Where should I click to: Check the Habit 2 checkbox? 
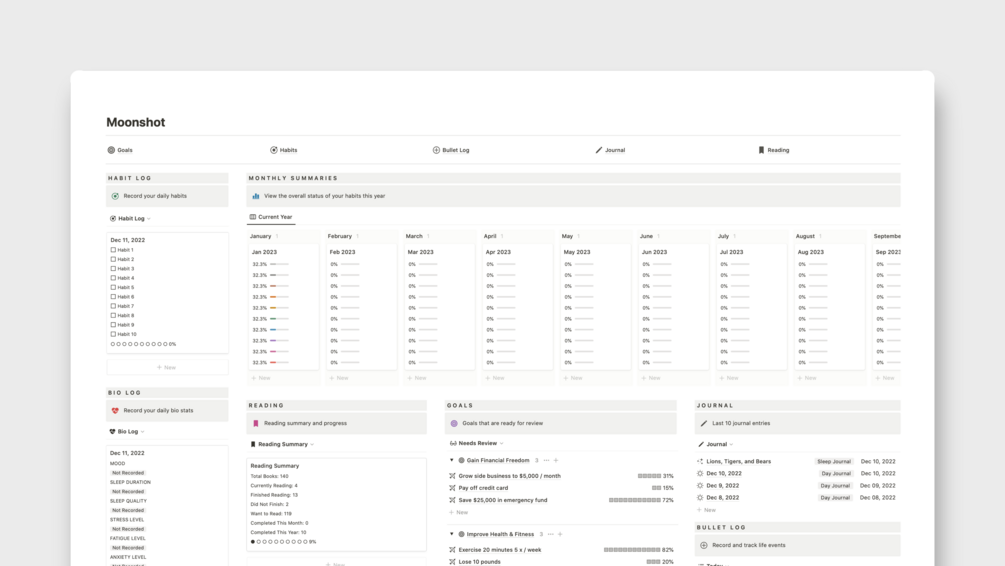point(113,259)
